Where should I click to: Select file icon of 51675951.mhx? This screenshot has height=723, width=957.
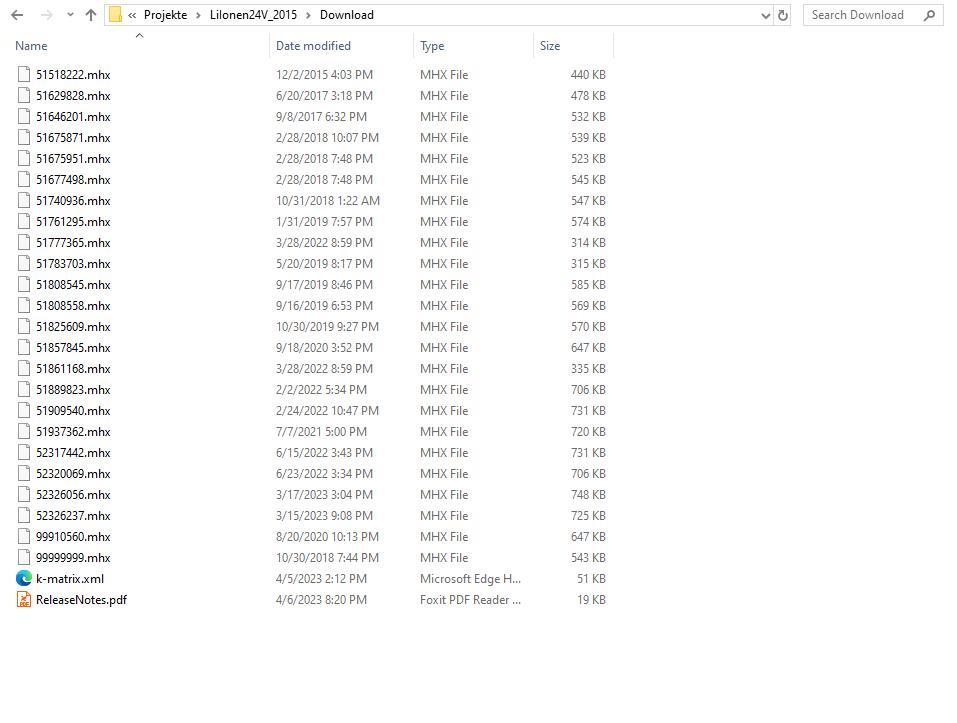(24, 159)
